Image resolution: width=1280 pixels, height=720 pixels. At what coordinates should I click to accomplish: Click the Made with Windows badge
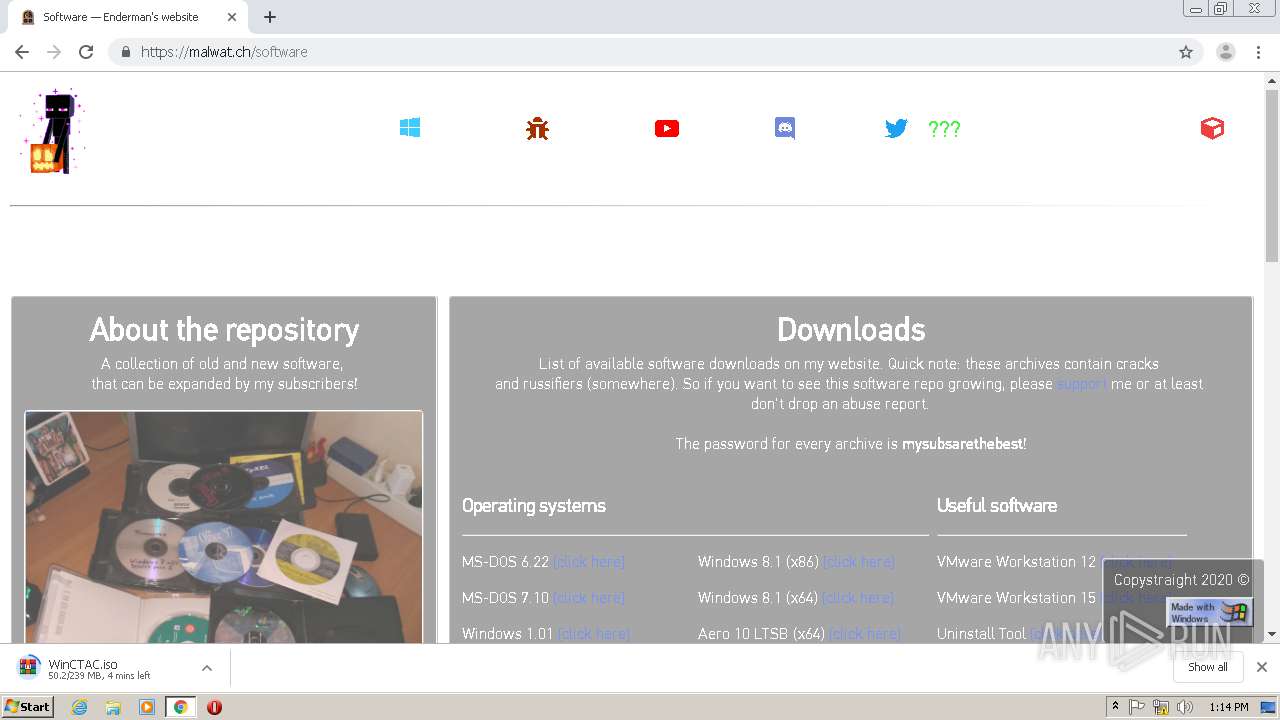[1209, 612]
